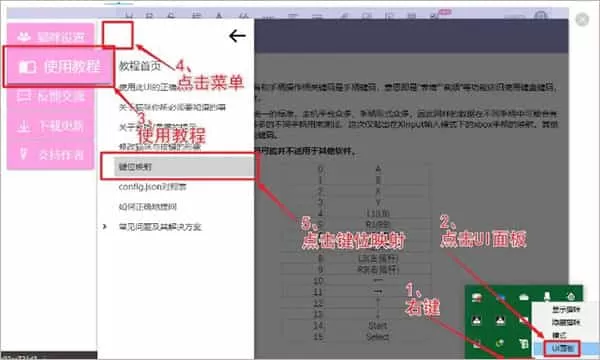Choose the first entry of the tray context menu
The width and height of the screenshot is (600, 360).
(x=566, y=310)
